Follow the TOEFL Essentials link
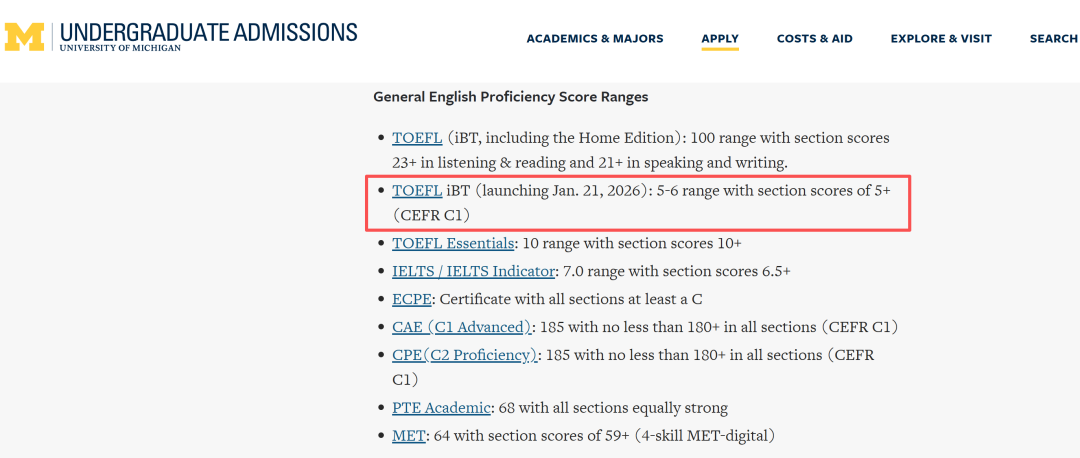The width and height of the screenshot is (1080, 458). coord(453,243)
